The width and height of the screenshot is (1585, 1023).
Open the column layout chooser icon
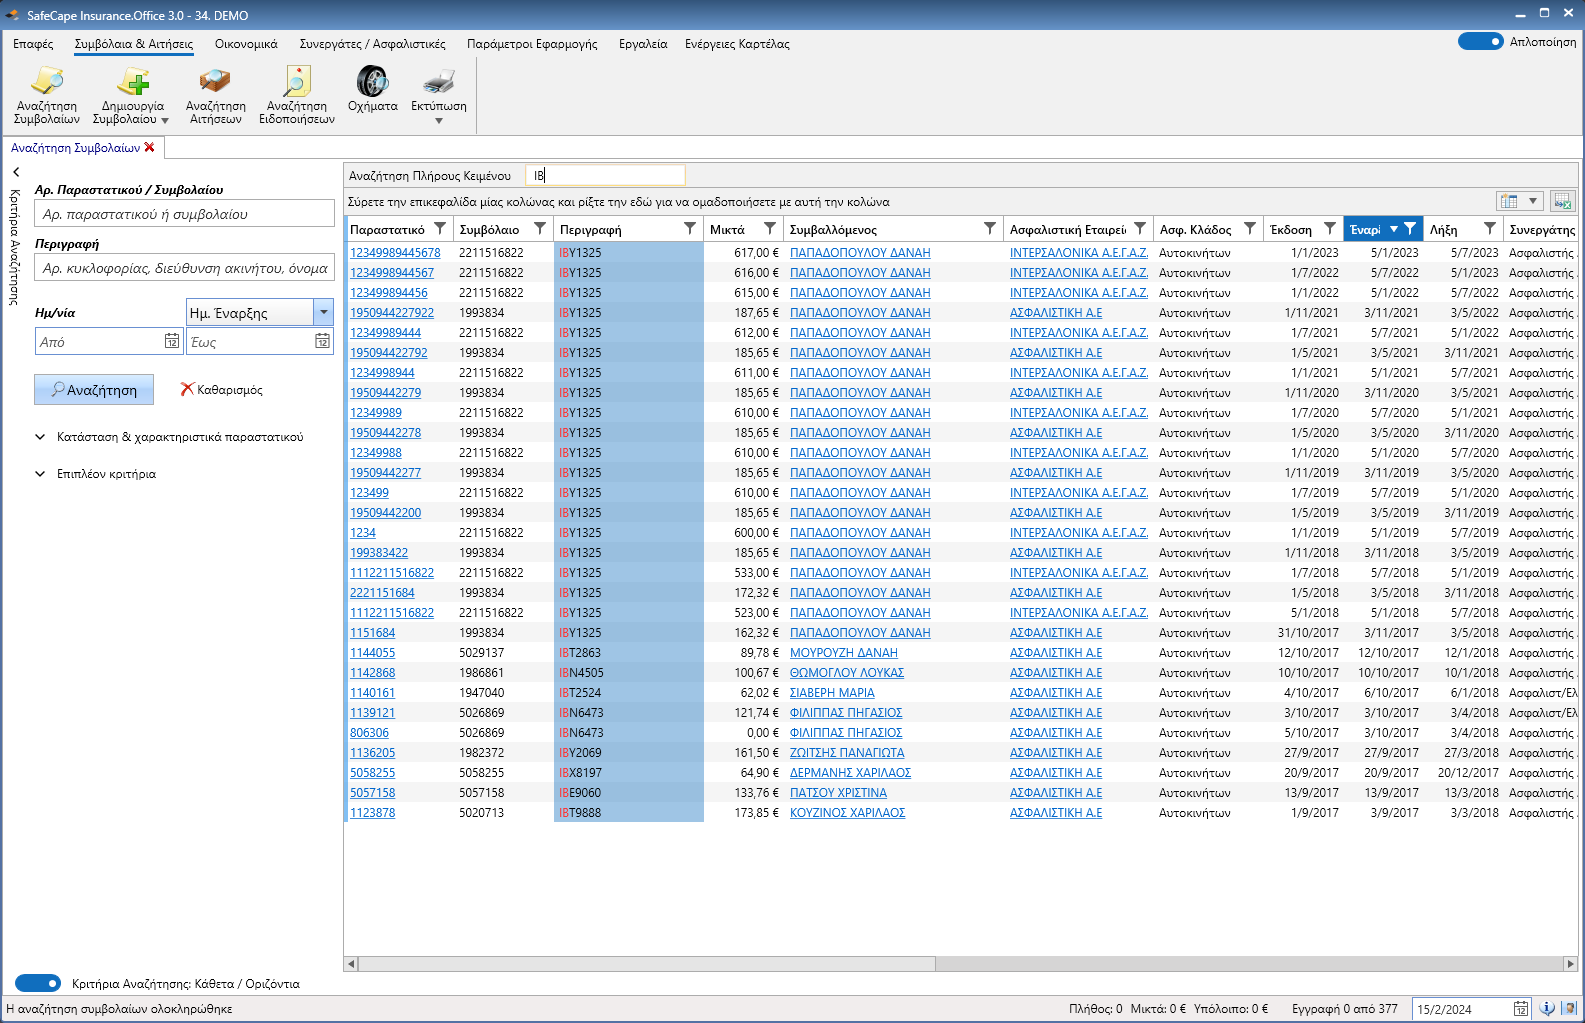click(x=1509, y=201)
